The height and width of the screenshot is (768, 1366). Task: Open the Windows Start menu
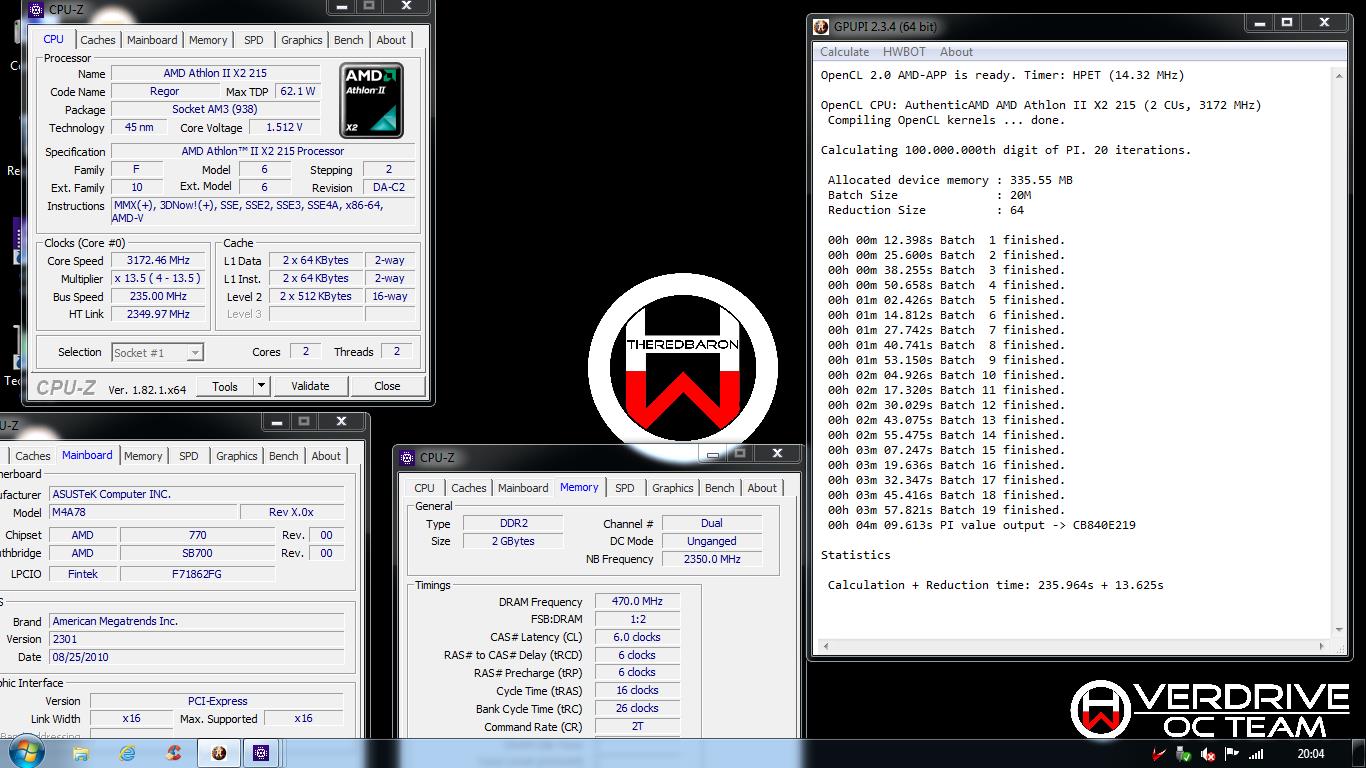pos(25,753)
